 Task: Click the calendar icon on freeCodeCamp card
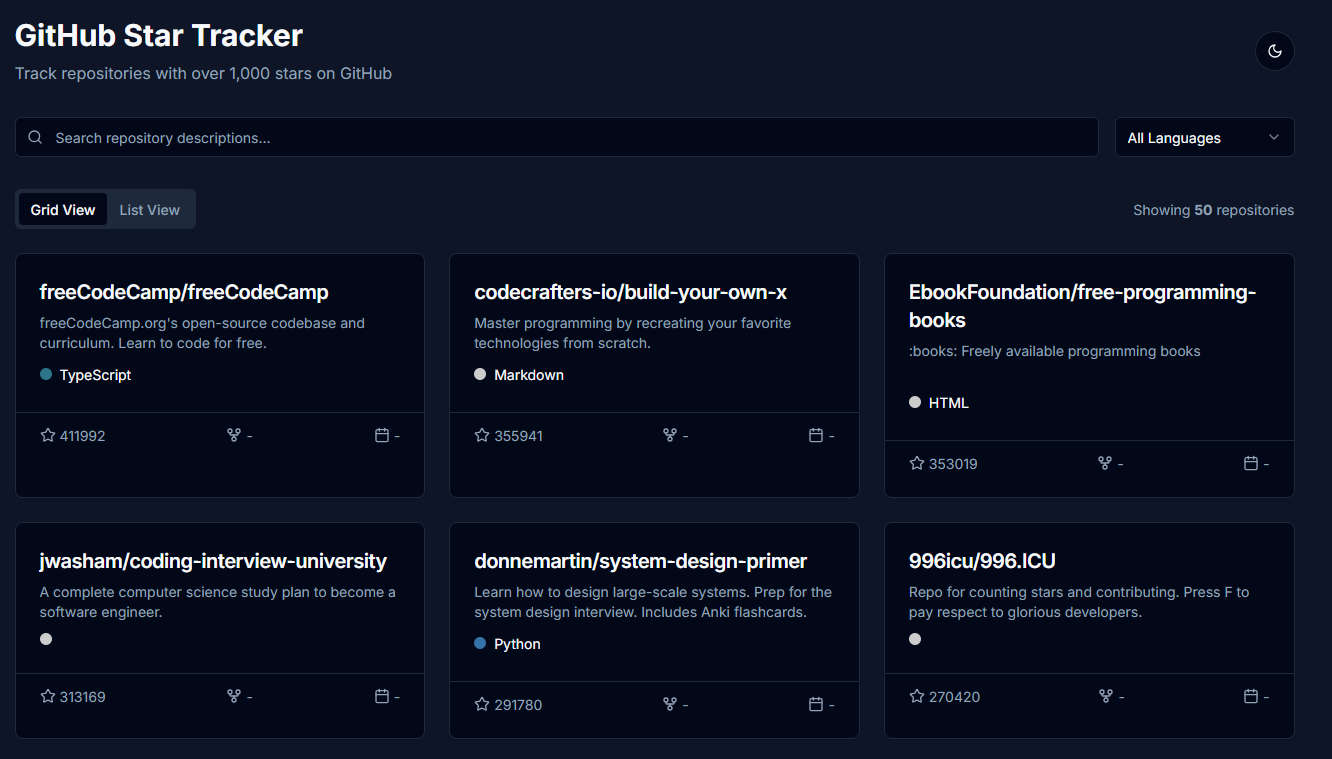tap(381, 435)
